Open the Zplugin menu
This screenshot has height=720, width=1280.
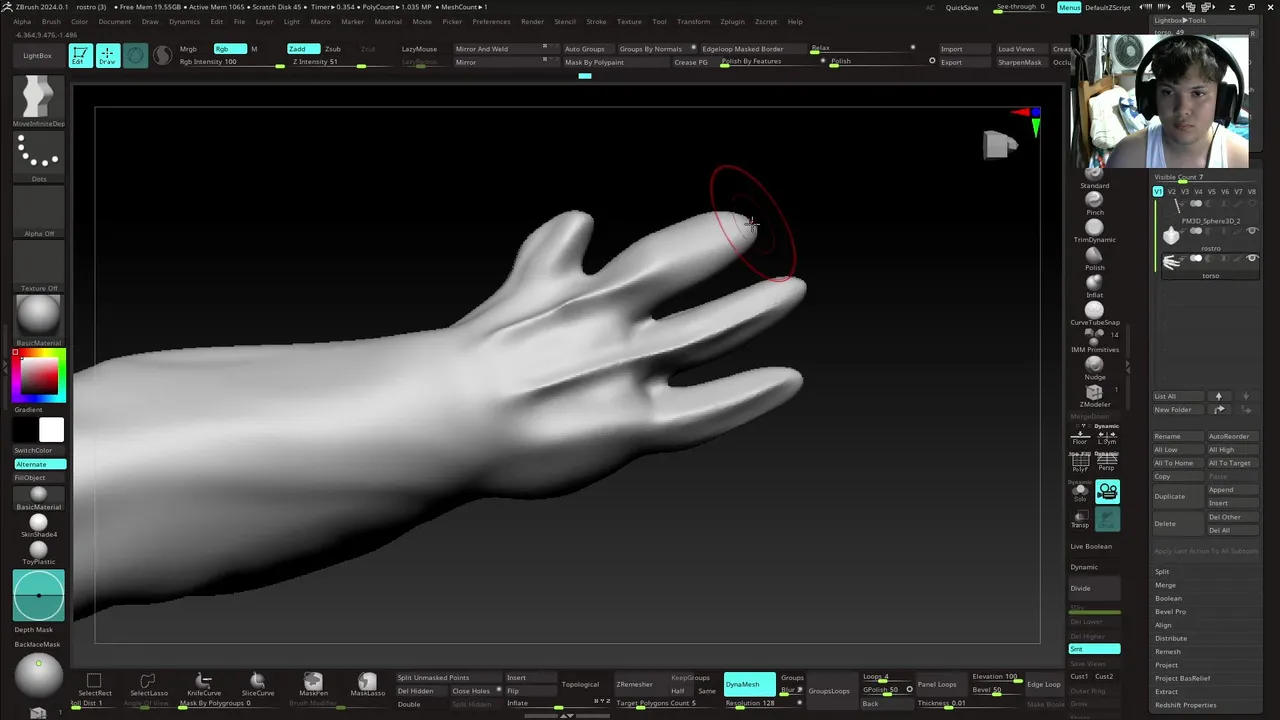click(732, 21)
